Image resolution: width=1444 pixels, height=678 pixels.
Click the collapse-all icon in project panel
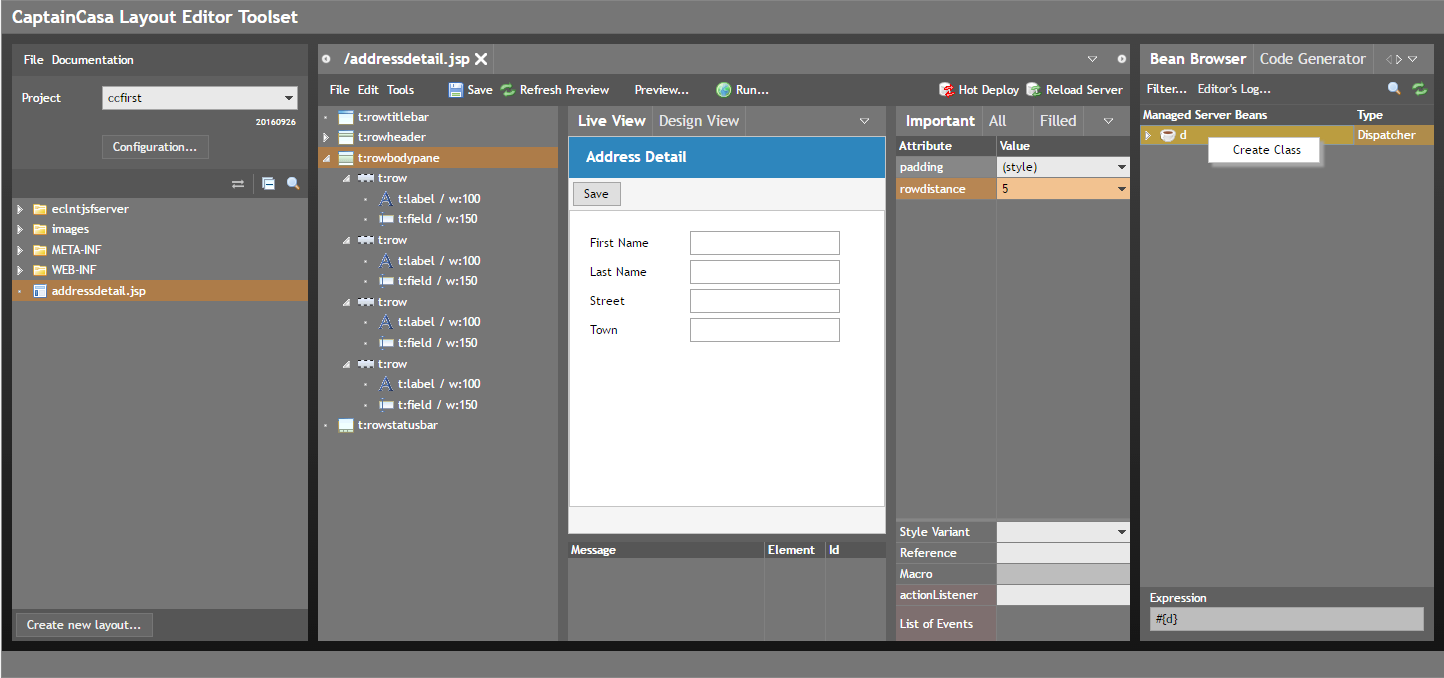click(268, 184)
